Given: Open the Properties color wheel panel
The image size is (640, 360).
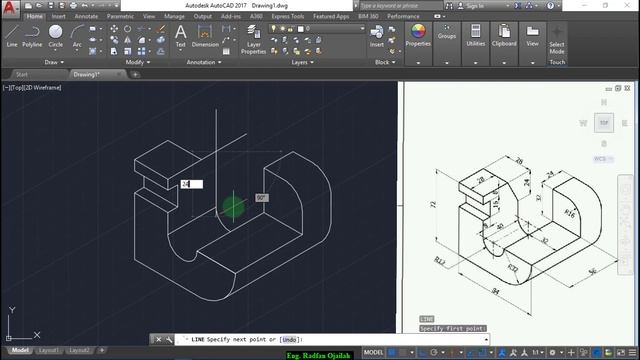Looking at the screenshot, I should (x=418, y=35).
